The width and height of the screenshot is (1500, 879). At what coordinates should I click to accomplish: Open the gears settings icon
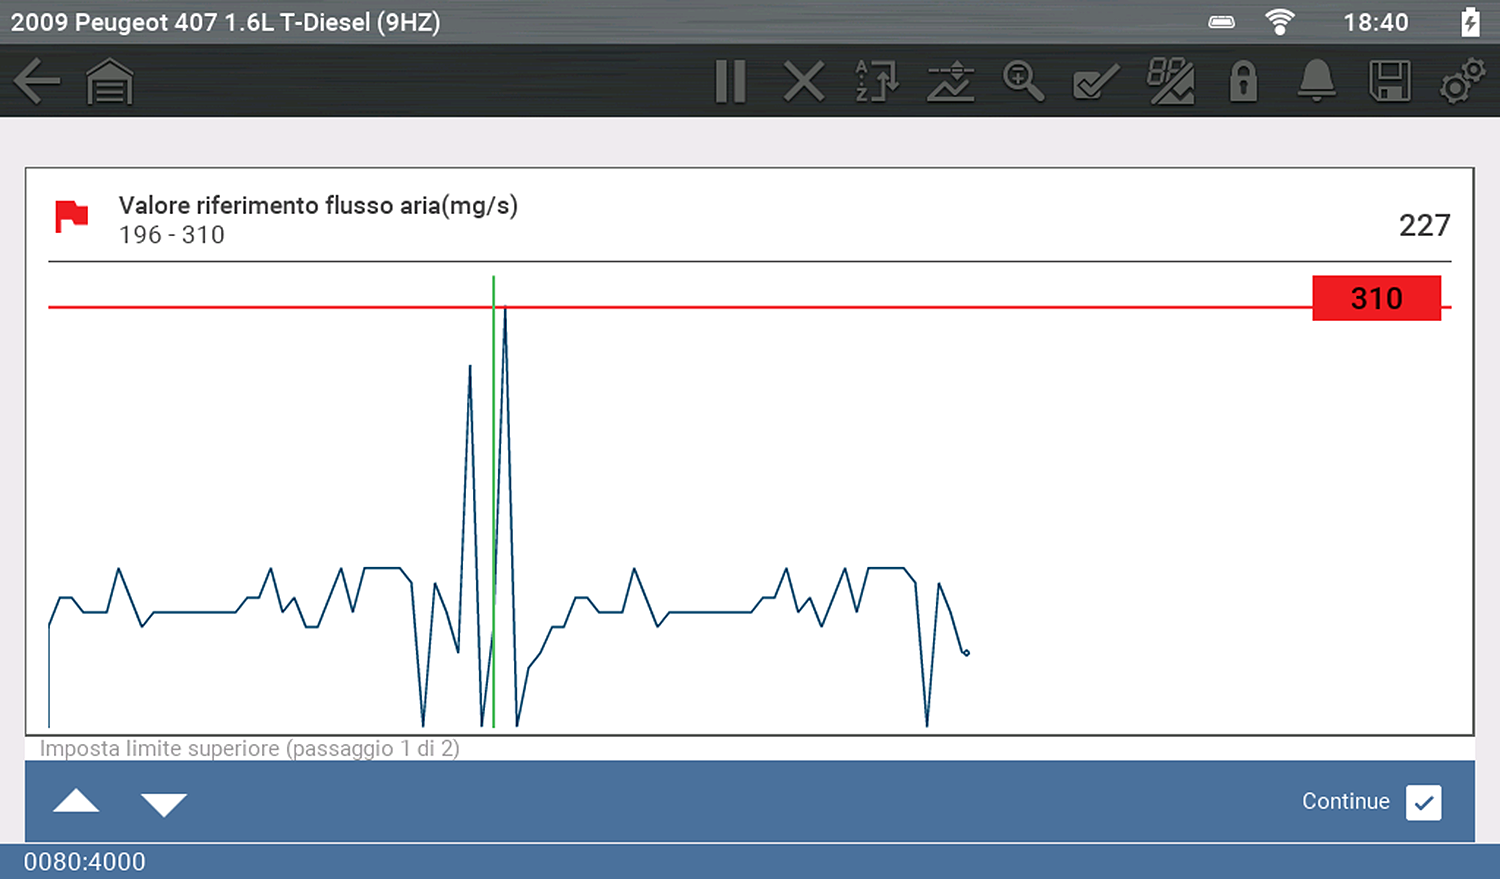point(1461,82)
